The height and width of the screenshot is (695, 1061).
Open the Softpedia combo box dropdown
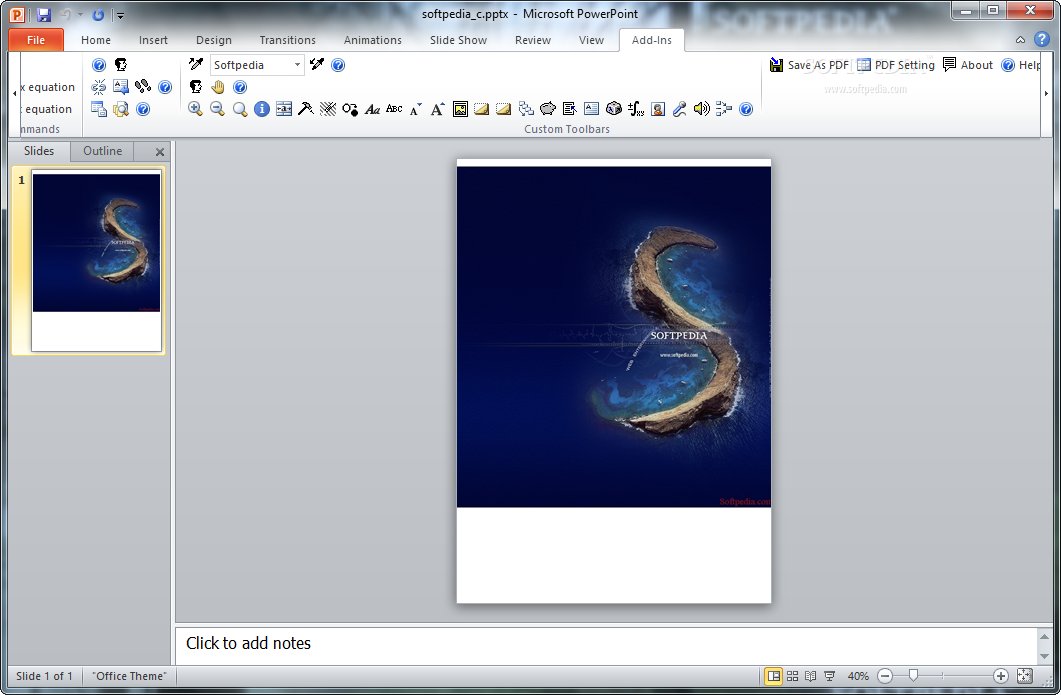pyautogui.click(x=297, y=65)
